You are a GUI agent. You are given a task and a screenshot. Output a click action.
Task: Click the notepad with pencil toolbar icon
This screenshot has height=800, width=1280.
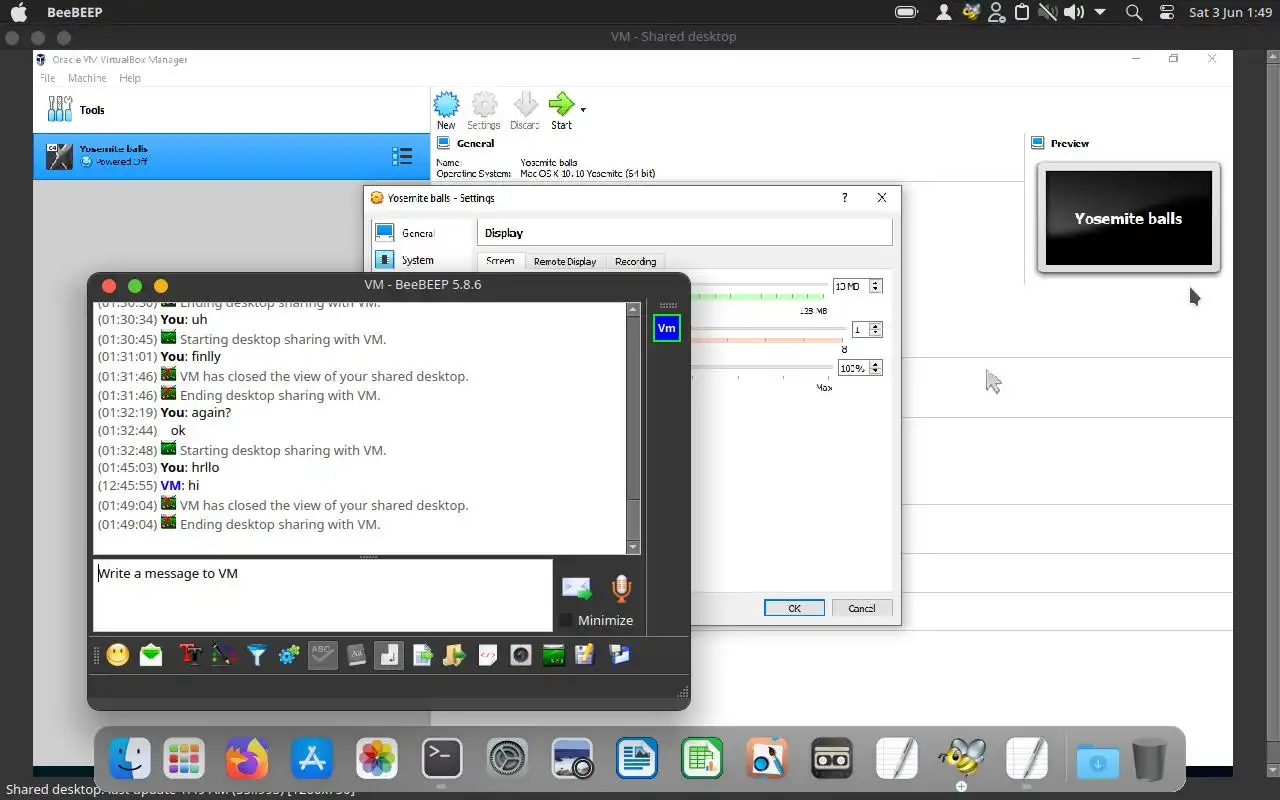click(x=585, y=655)
